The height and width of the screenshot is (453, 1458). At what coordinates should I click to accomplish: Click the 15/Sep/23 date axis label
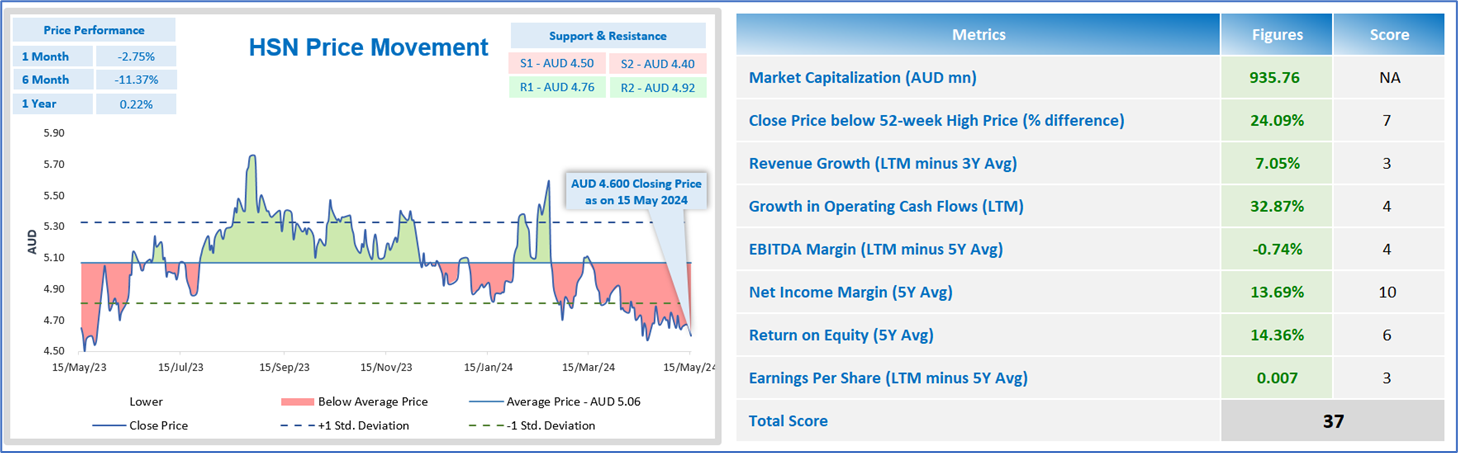pyautogui.click(x=284, y=366)
